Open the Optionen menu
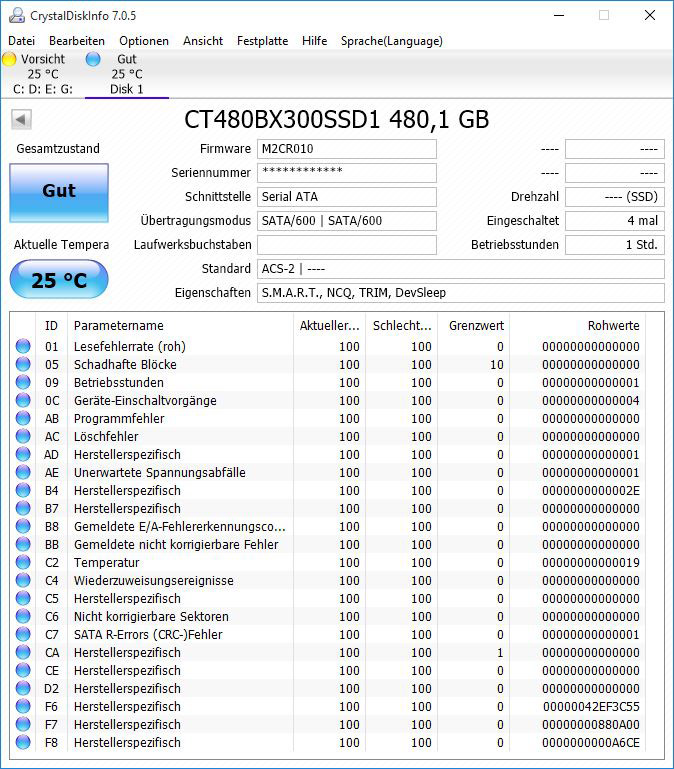674x769 pixels. point(144,41)
